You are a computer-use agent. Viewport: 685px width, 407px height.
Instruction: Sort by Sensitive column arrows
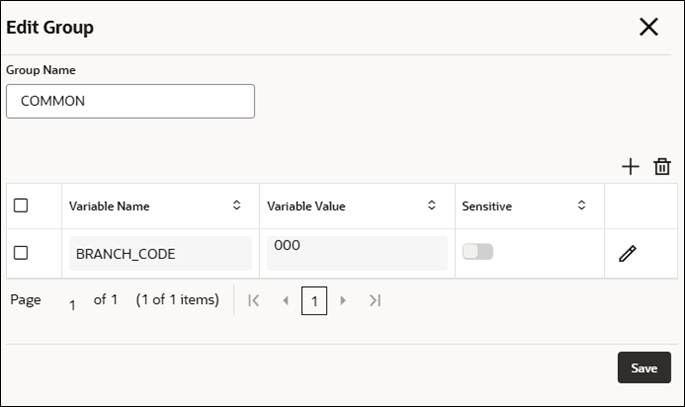(x=581, y=206)
